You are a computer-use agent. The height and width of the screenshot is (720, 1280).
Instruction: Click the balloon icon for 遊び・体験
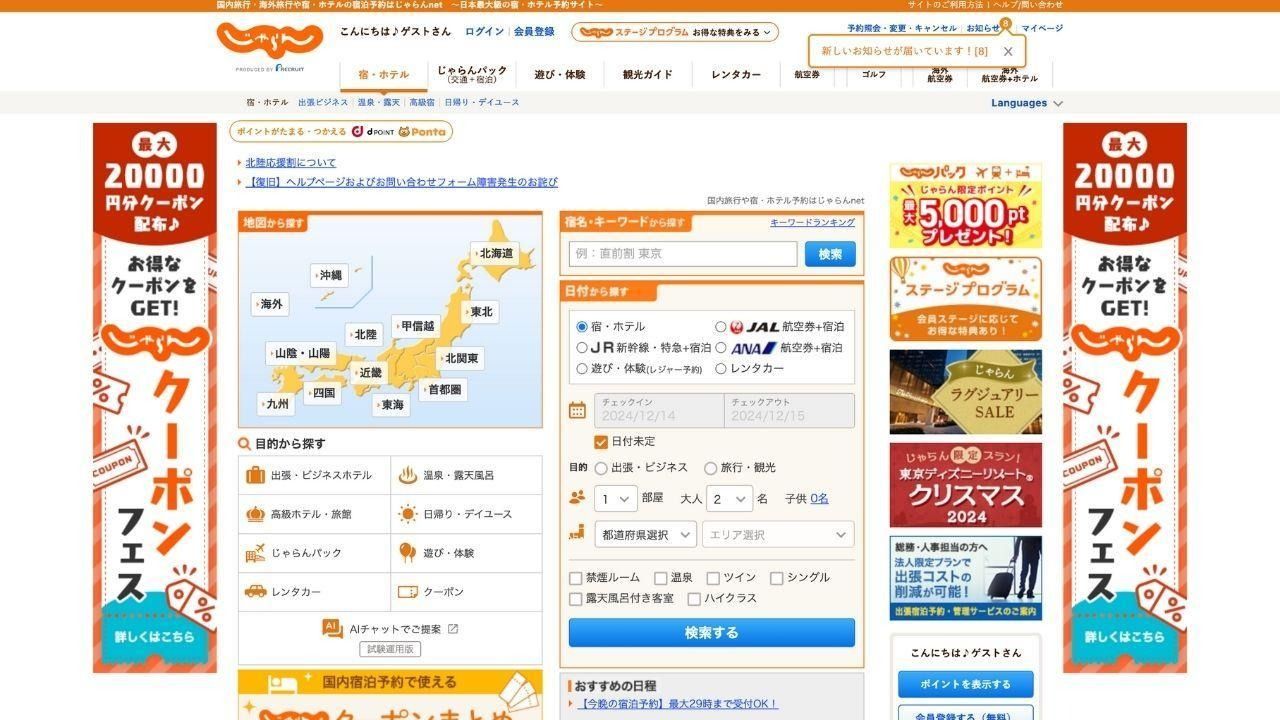pos(408,552)
